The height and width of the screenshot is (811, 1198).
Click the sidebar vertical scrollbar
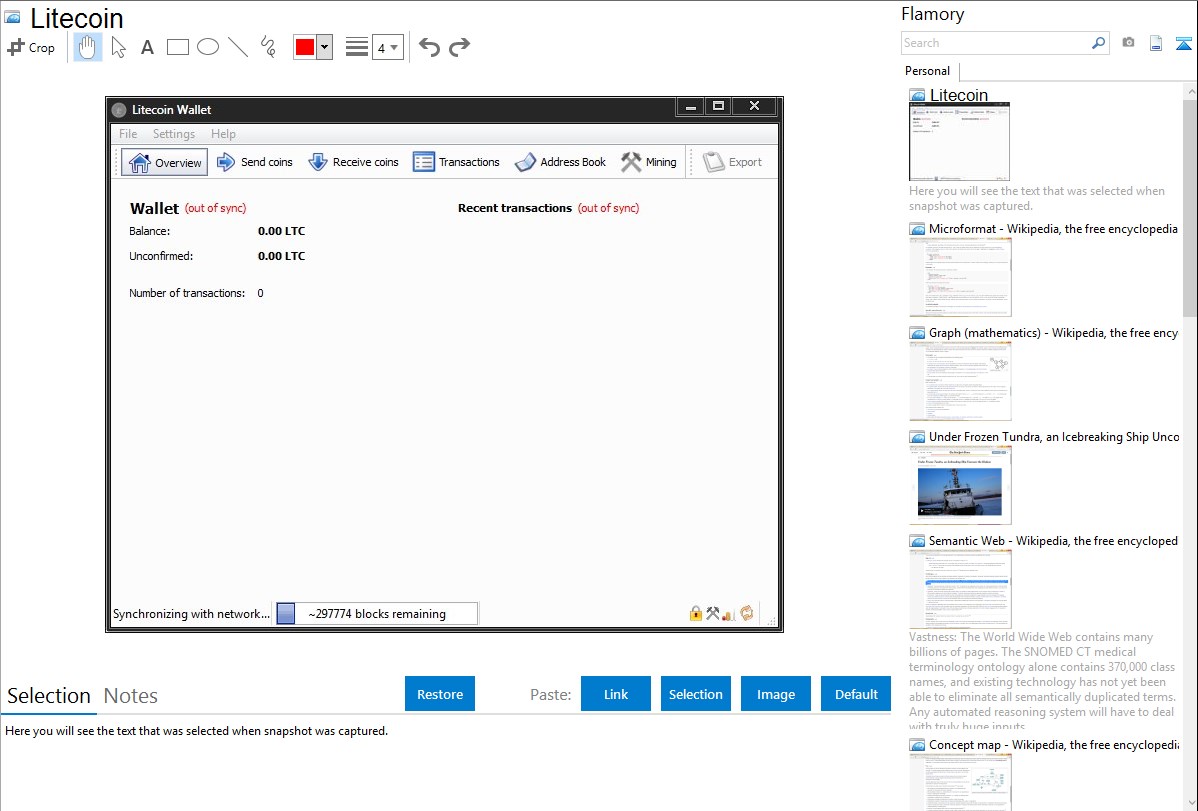(x=1190, y=206)
